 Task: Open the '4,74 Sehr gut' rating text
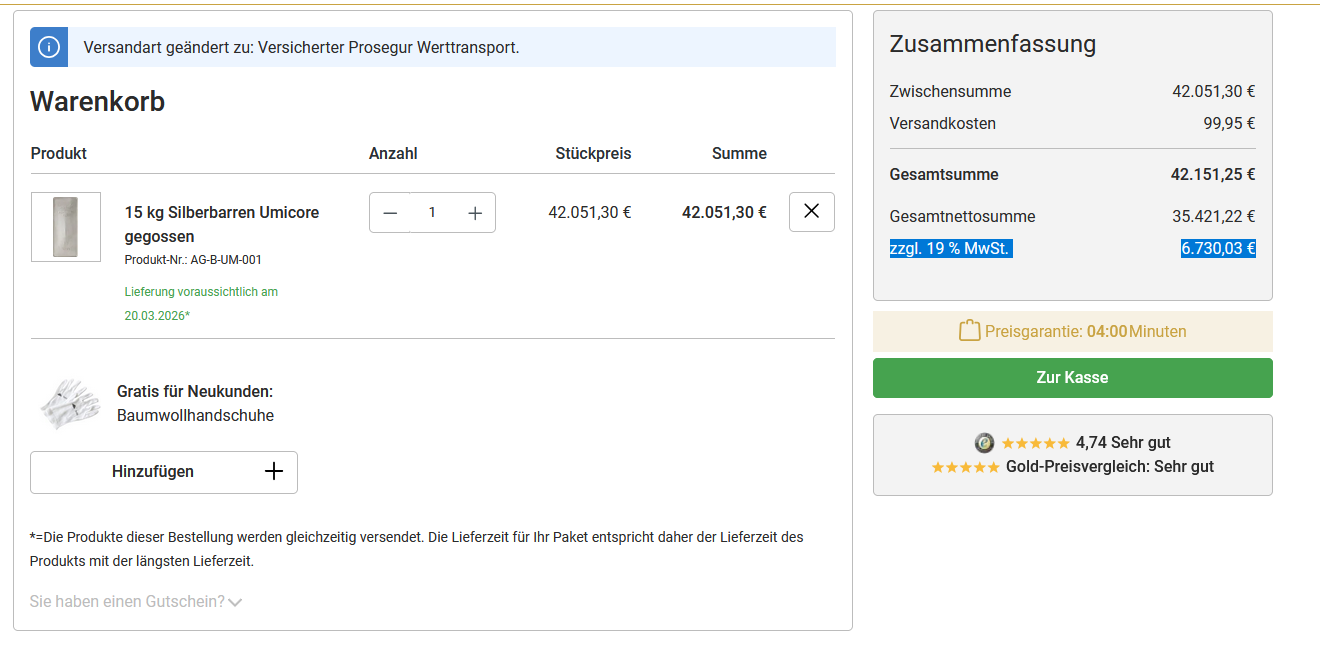(x=1123, y=443)
